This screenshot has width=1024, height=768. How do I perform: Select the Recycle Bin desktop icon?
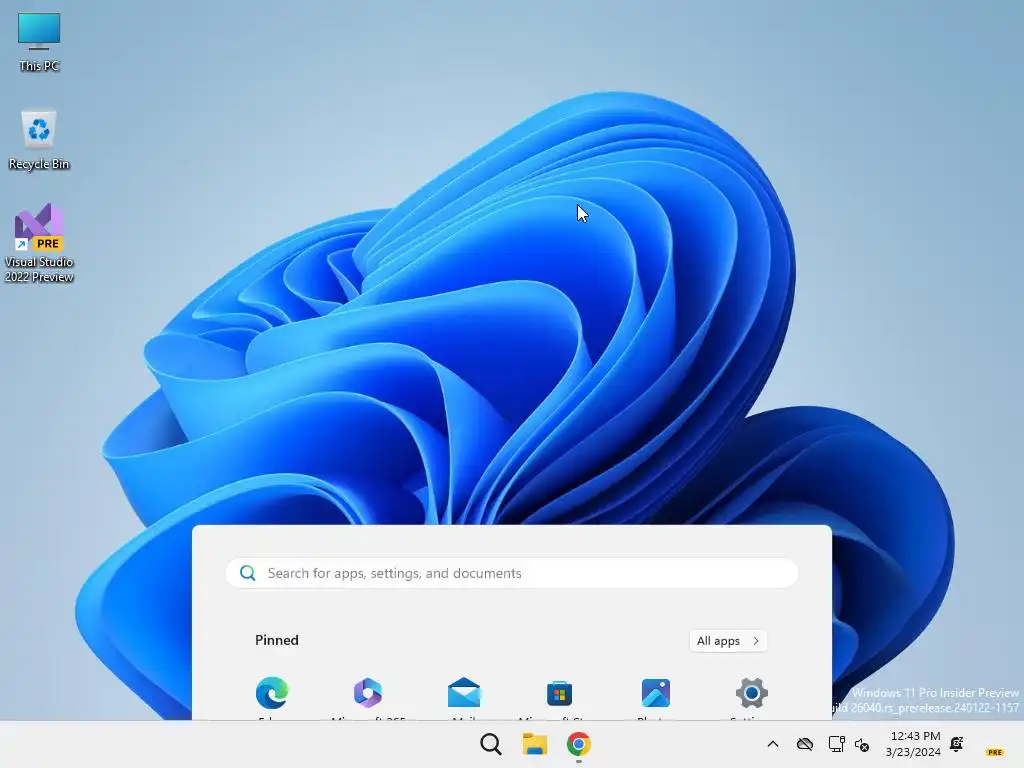coord(39,140)
